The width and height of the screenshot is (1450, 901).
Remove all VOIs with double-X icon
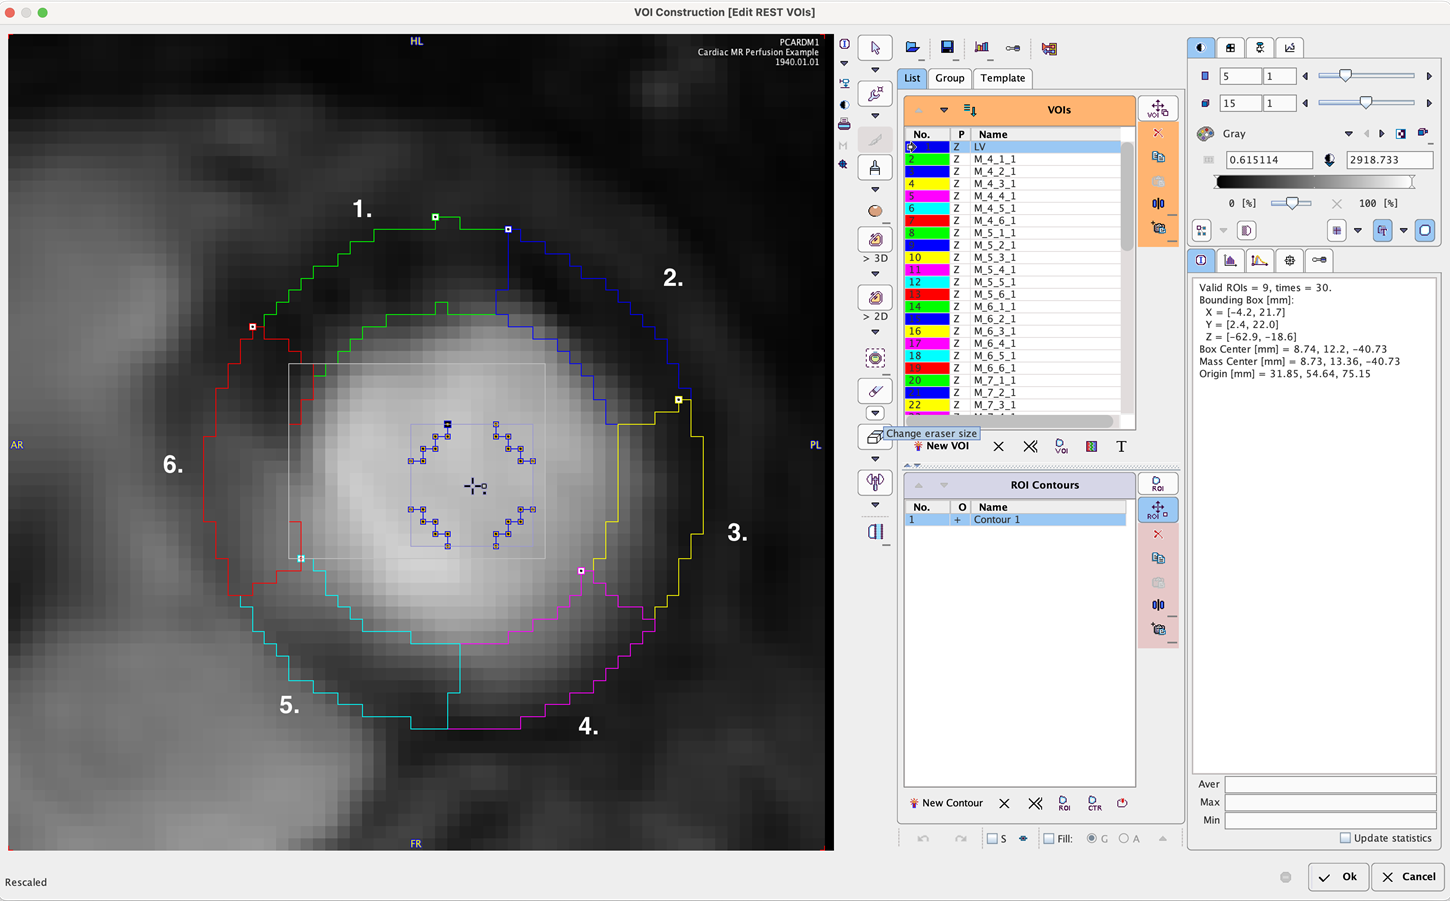point(1030,446)
